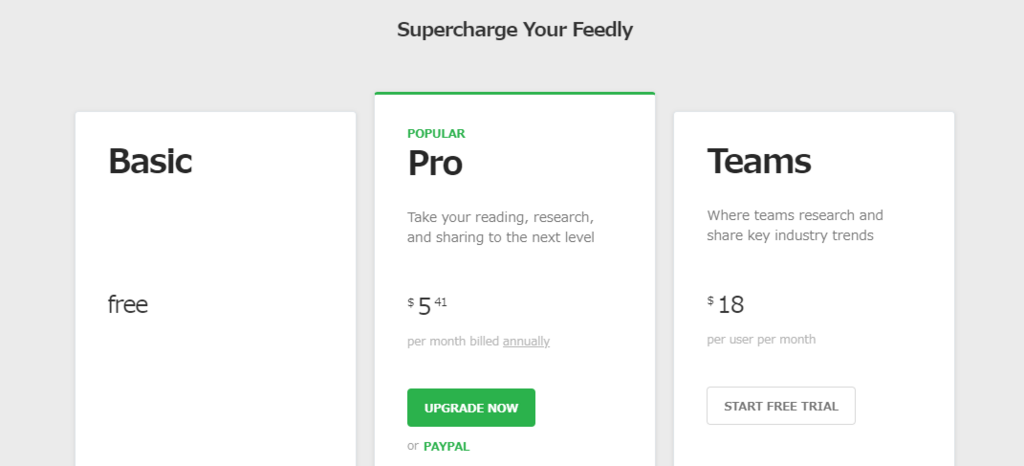The image size is (1024, 466).
Task: Click the "or" text beside PAYPAL
Action: [x=413, y=446]
